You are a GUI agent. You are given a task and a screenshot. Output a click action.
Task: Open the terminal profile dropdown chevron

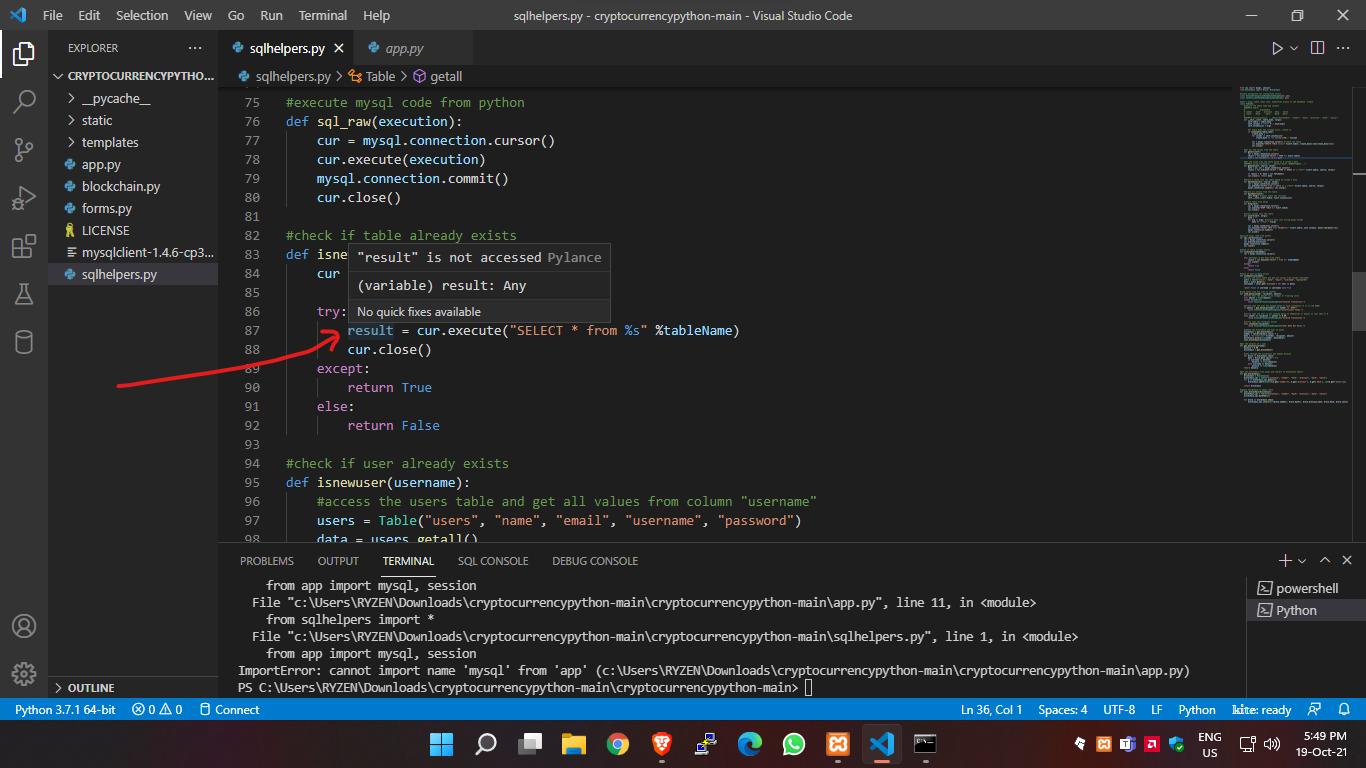pyautogui.click(x=1300, y=560)
